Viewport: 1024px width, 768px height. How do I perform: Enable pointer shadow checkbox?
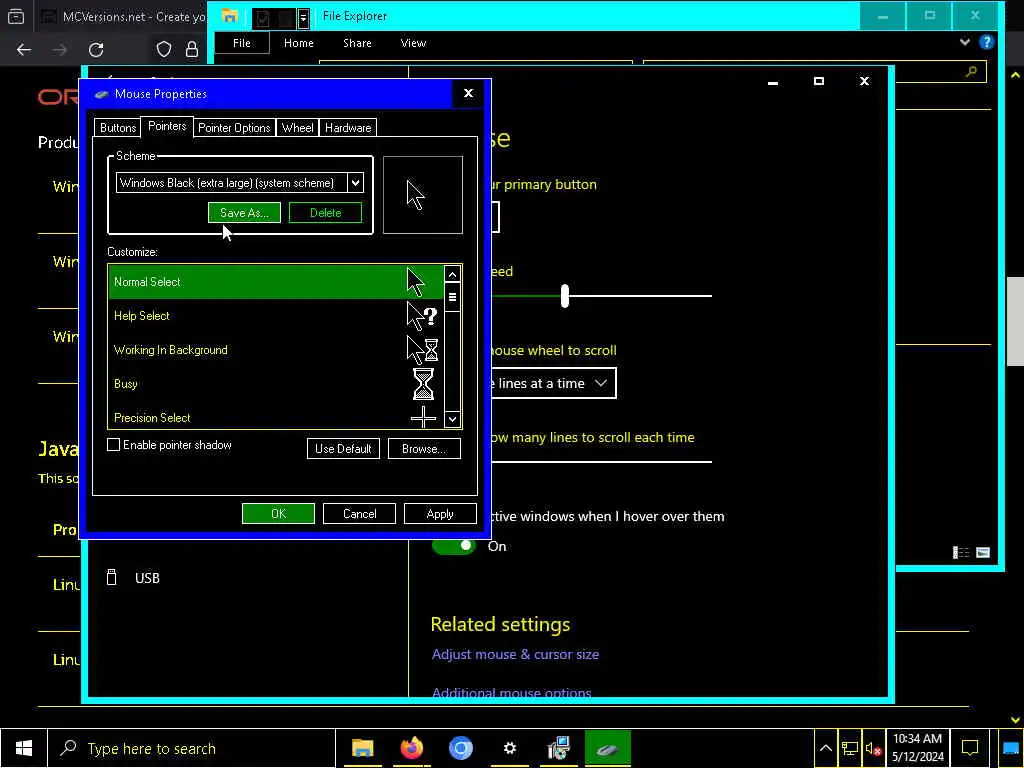114,445
